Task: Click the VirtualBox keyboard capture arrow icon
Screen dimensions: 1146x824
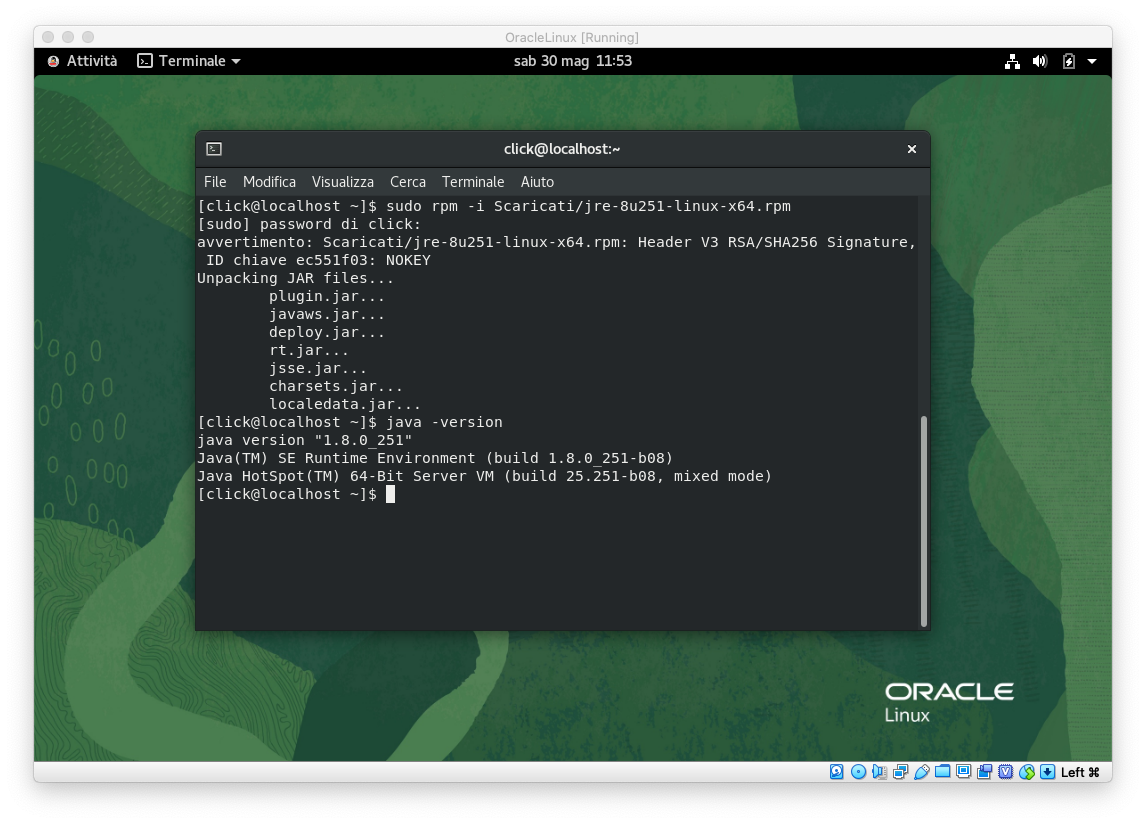Action: tap(1047, 772)
